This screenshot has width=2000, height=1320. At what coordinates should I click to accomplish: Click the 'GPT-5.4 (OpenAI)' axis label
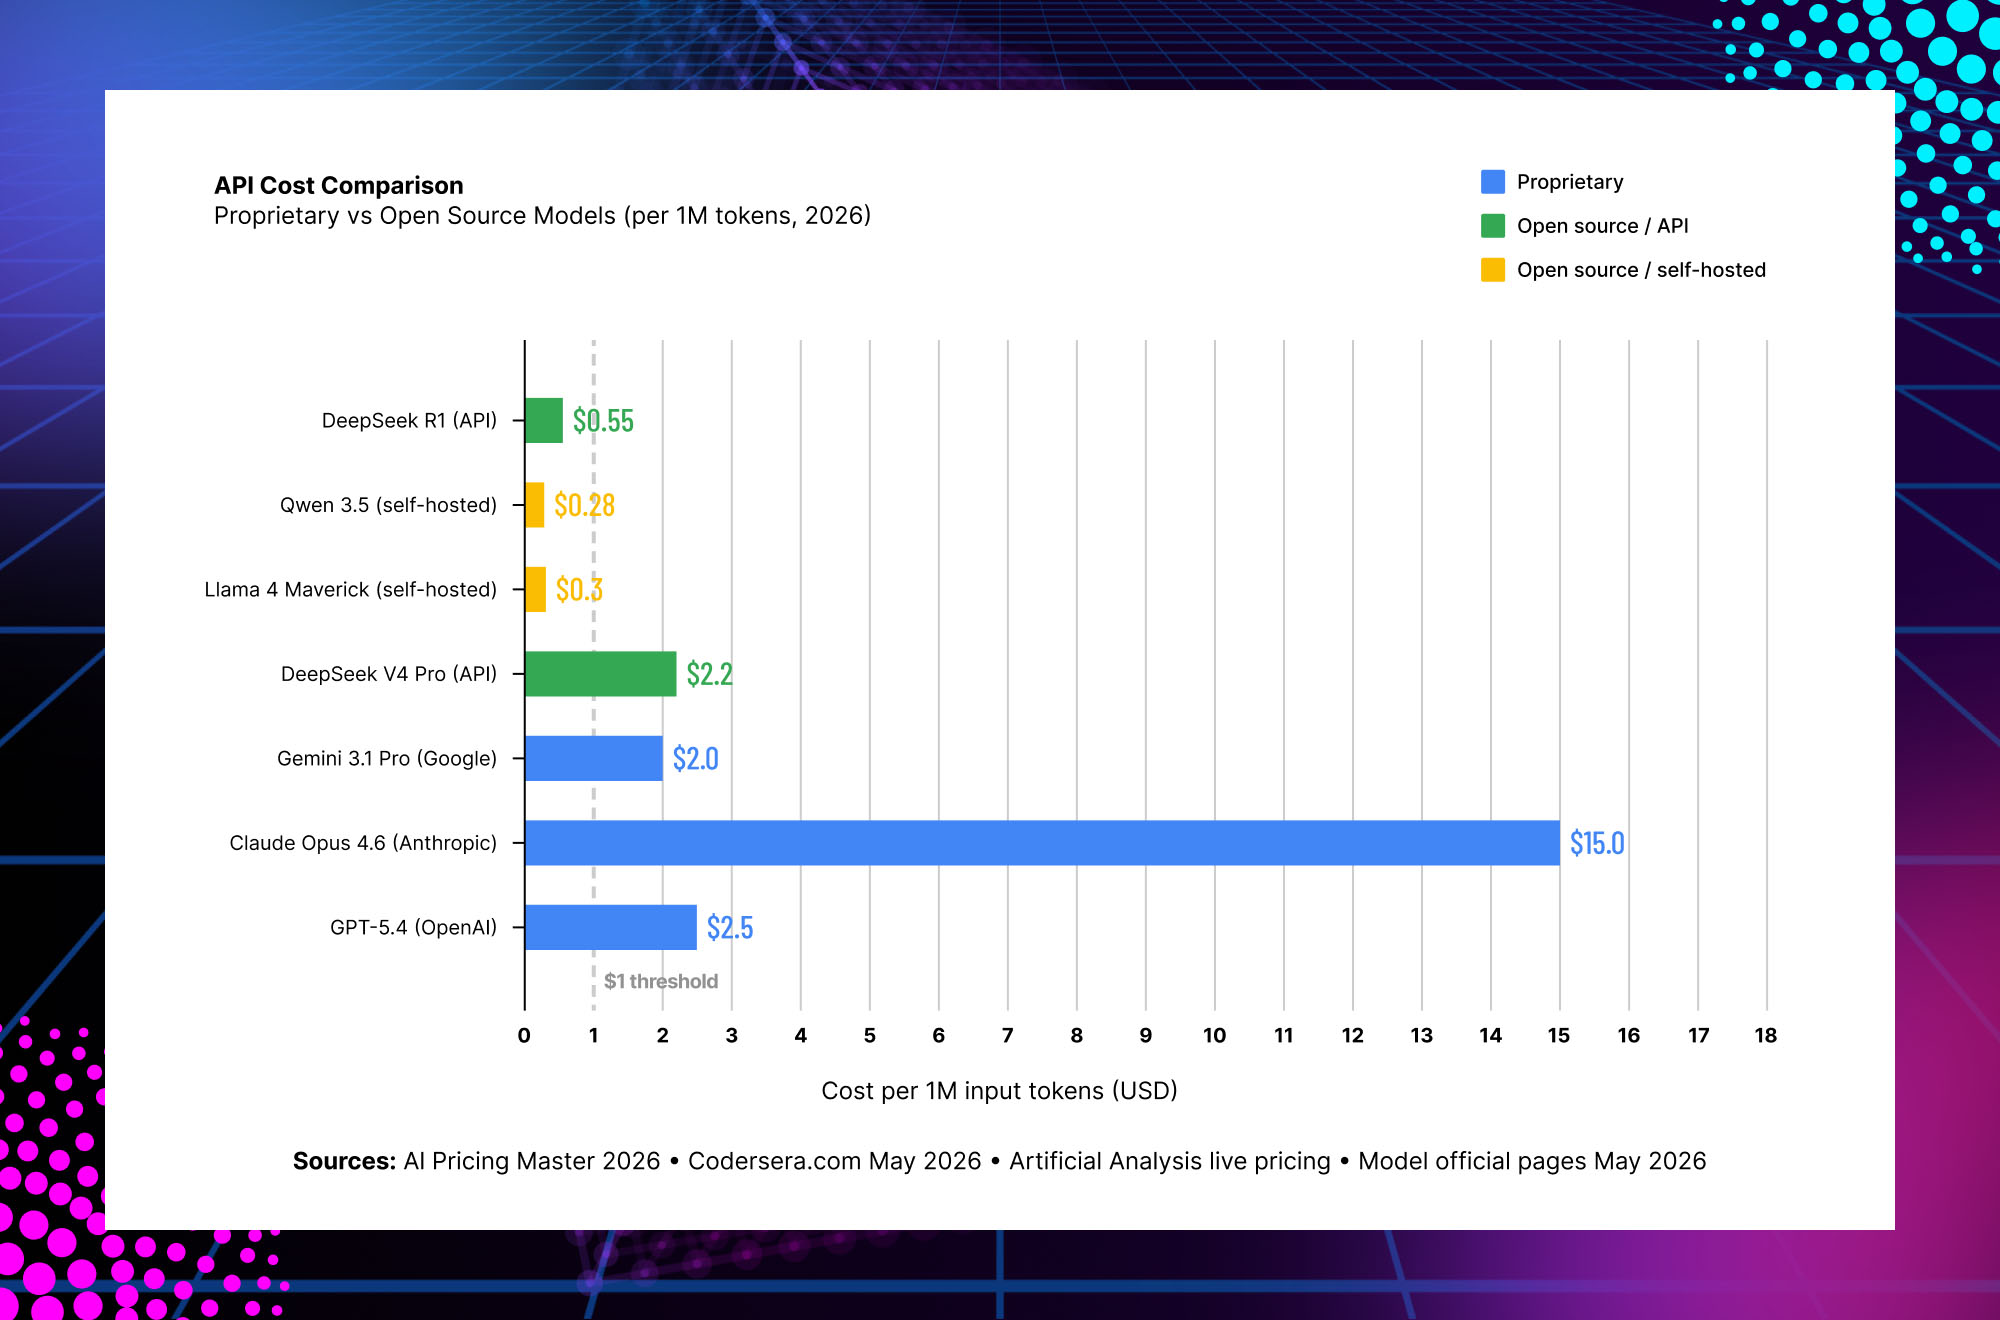[413, 928]
